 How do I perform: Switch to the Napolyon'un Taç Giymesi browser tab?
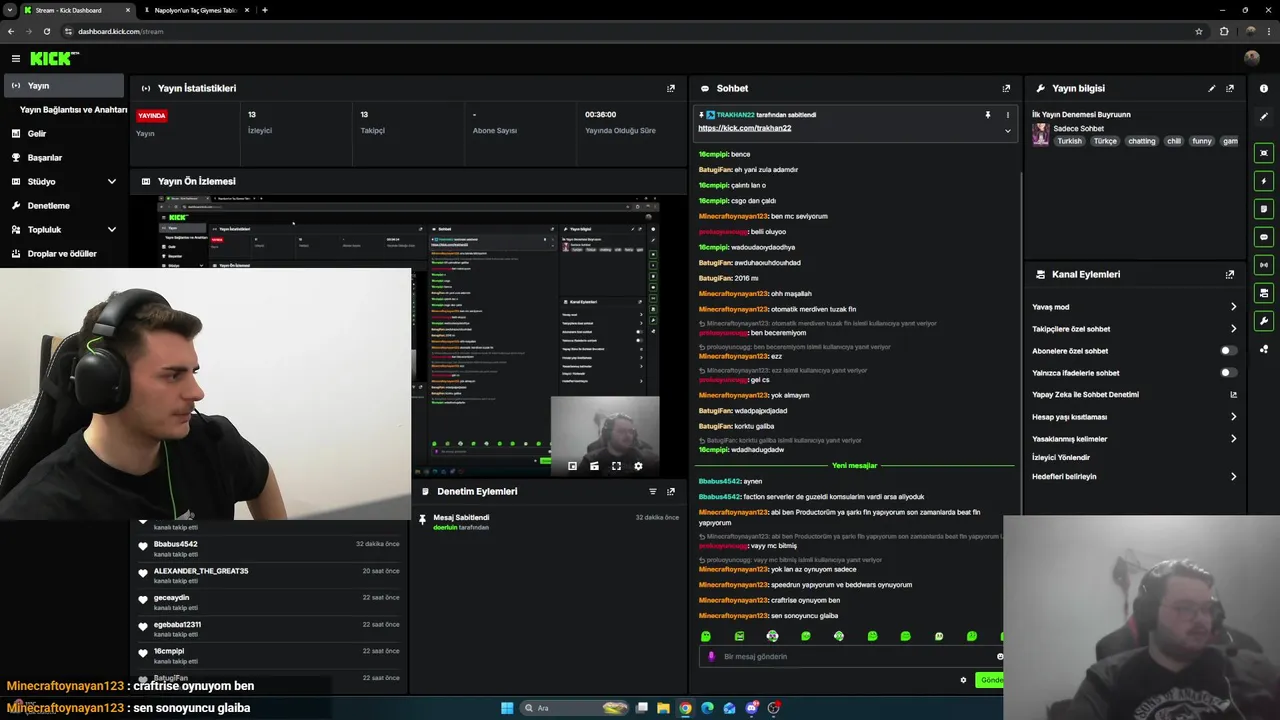click(x=196, y=10)
